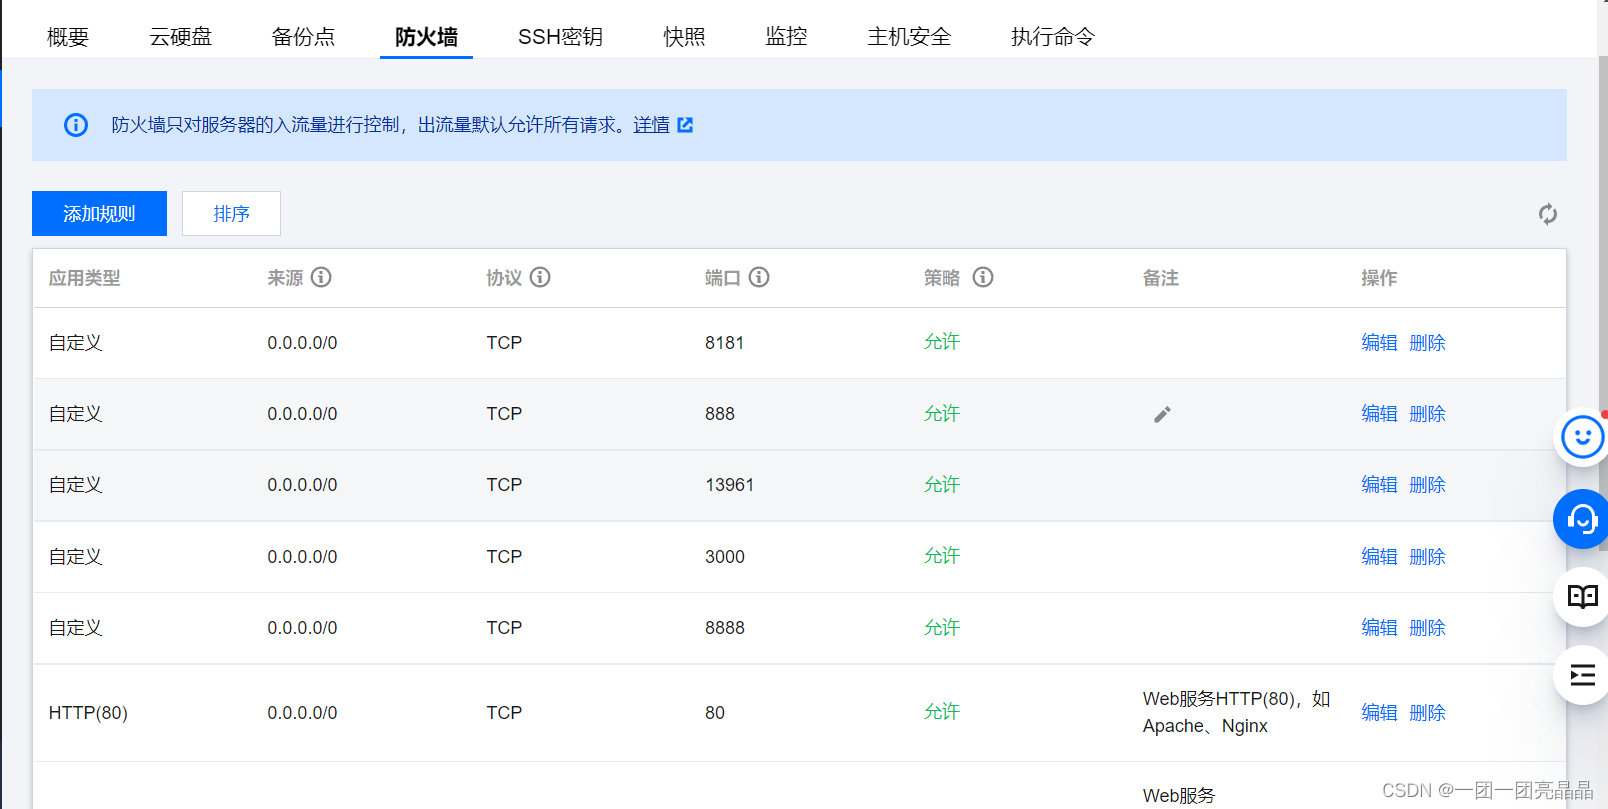Click 删除 for the port 8888 rule

(x=1427, y=628)
